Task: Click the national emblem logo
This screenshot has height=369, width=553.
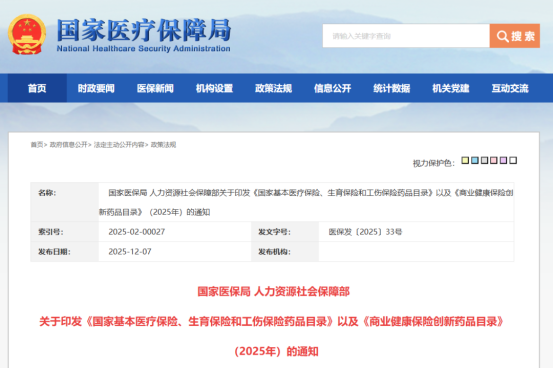Action: [27, 34]
